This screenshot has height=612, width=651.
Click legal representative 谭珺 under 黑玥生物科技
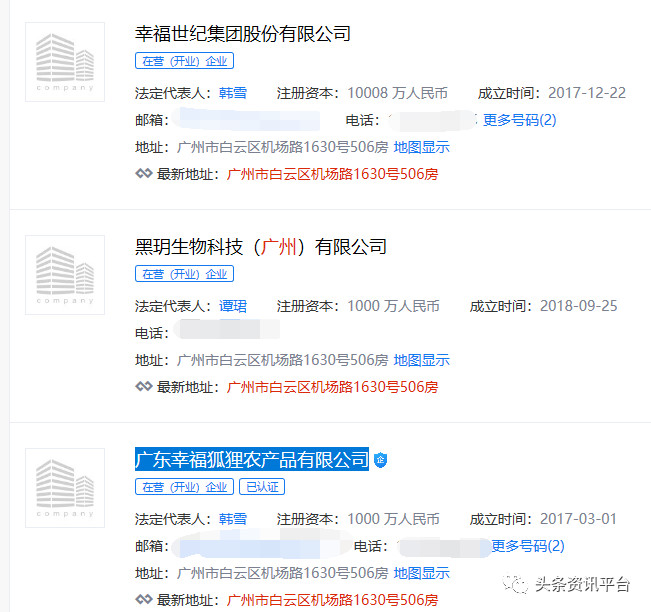point(233,306)
